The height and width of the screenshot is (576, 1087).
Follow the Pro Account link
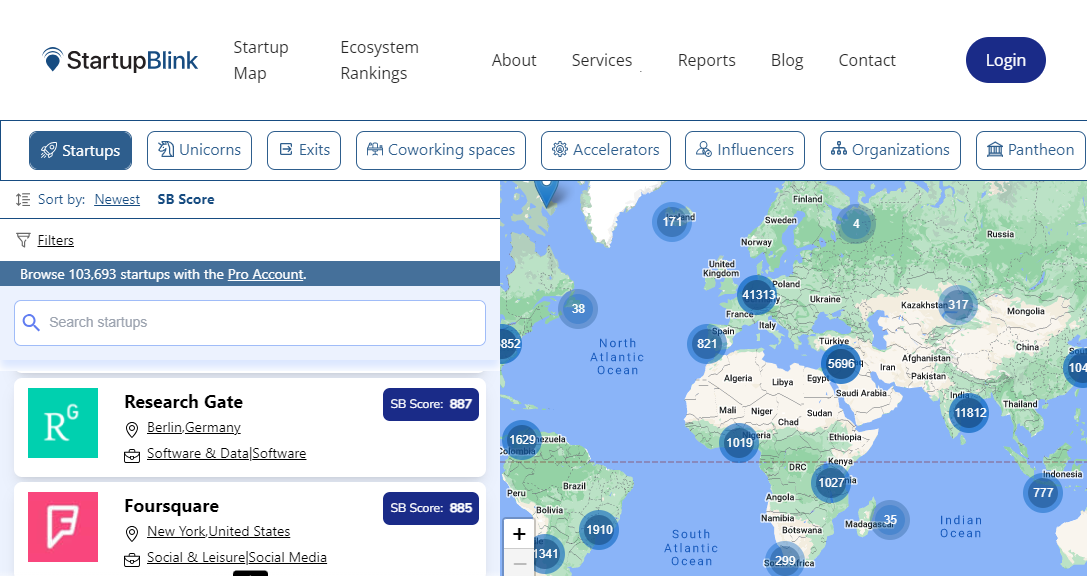[x=265, y=274]
